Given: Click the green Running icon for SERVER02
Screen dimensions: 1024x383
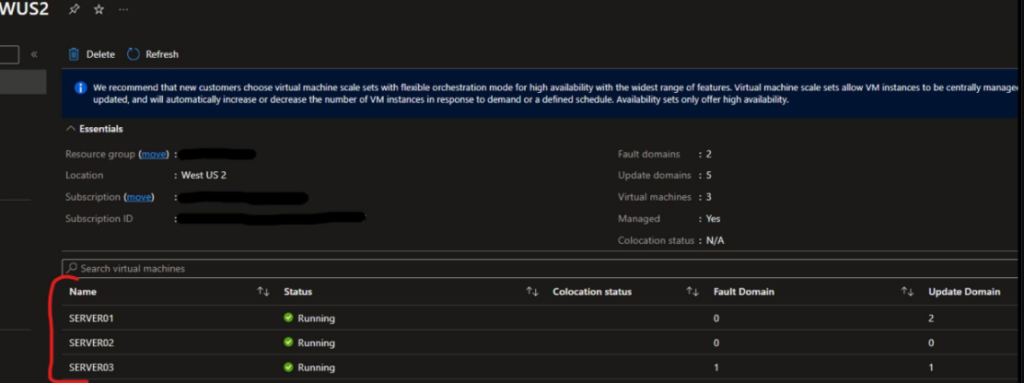Looking at the screenshot, I should pyautogui.click(x=289, y=342).
